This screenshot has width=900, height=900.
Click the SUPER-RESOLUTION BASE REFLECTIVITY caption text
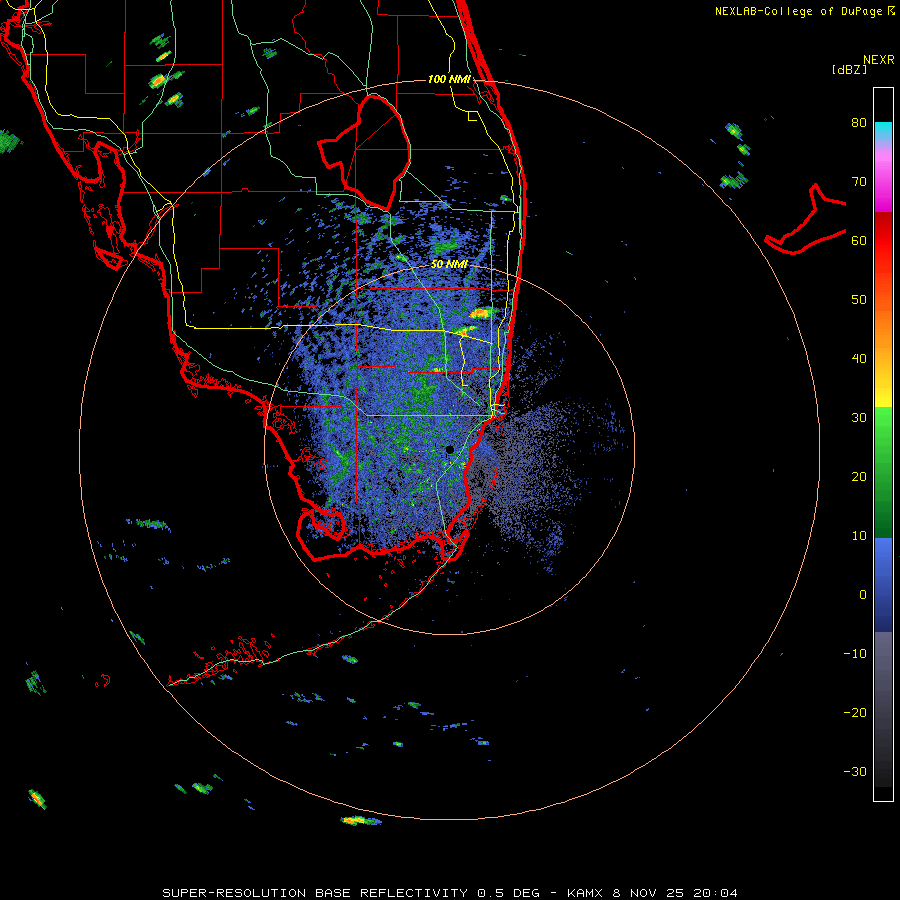[315, 893]
